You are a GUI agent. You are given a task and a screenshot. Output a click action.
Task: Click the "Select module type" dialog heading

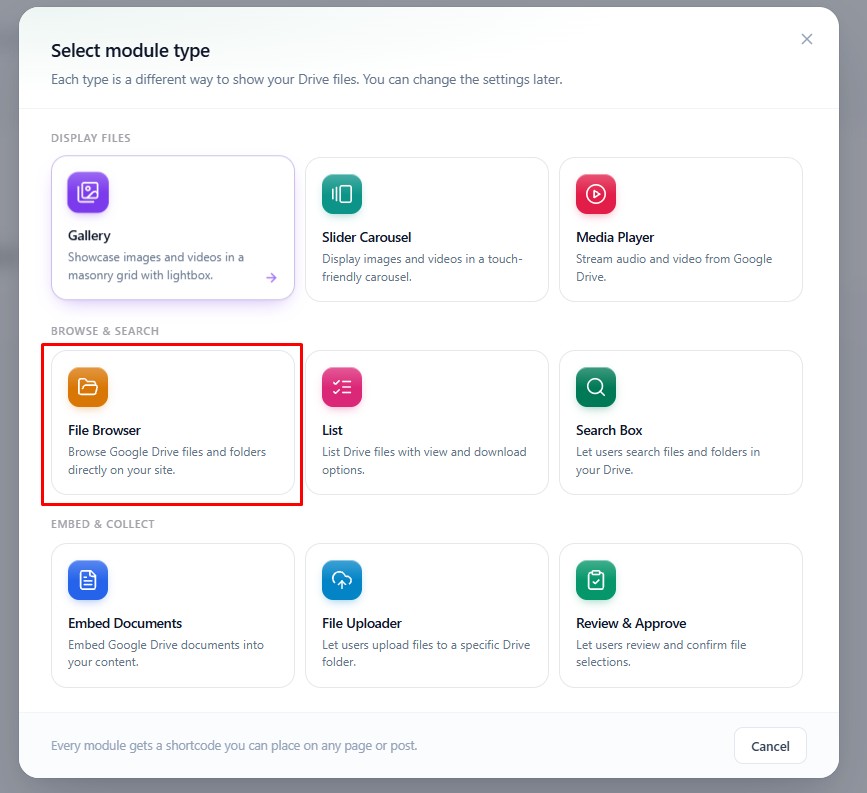[130, 51]
